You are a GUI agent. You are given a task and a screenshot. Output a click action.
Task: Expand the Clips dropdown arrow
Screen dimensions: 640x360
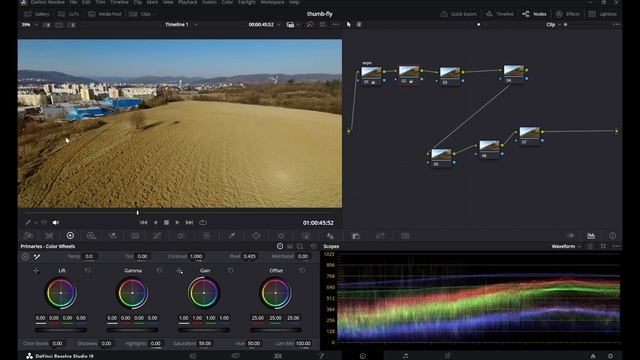154,14
